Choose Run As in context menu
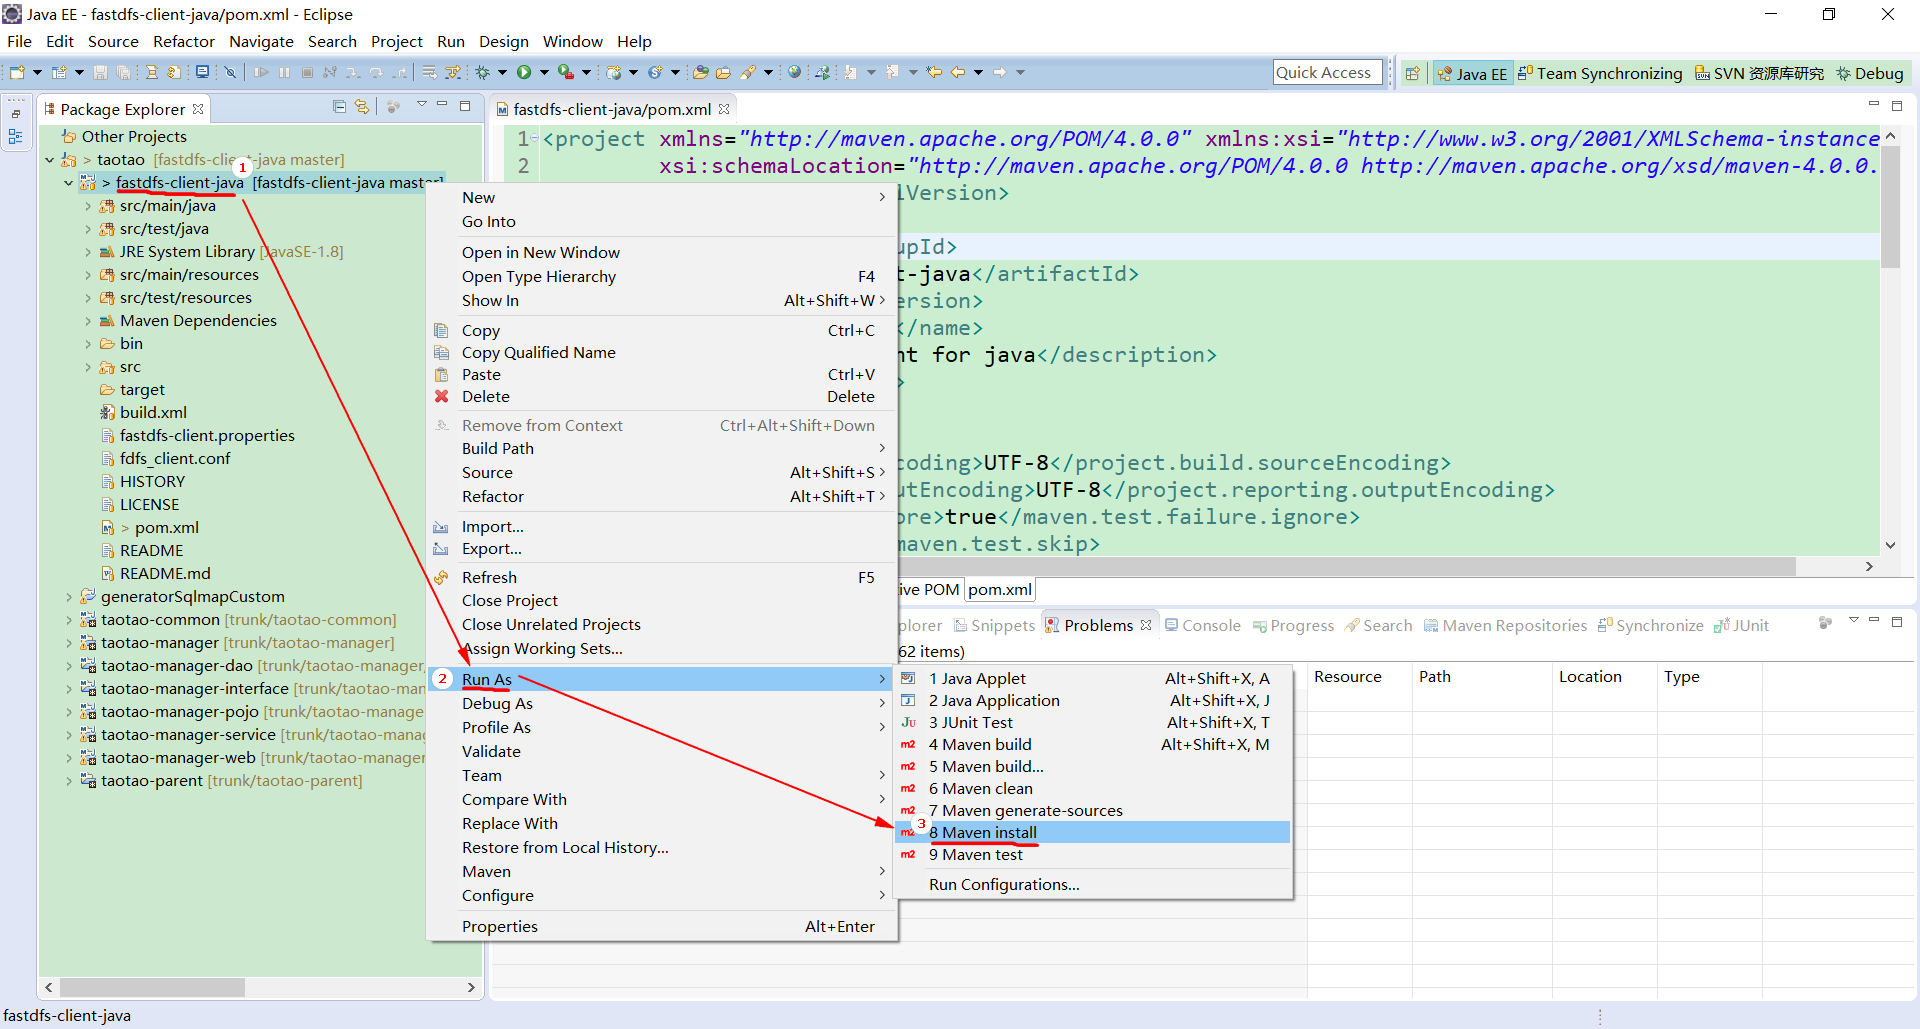Screen dimensions: 1920x1029 click(x=661, y=679)
